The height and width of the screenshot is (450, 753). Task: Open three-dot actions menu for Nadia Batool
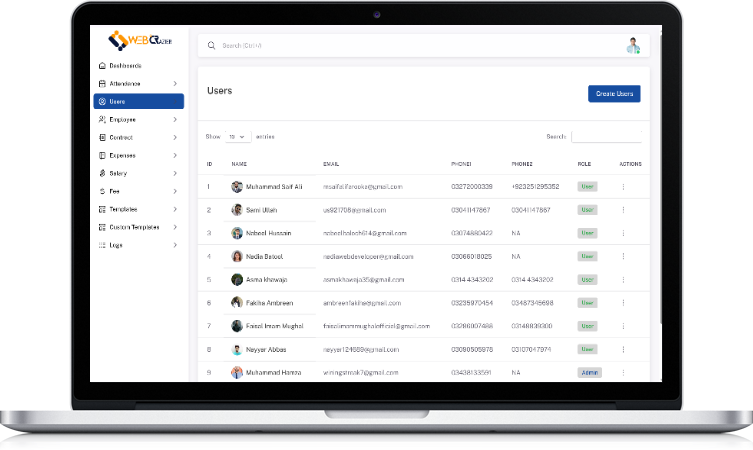click(x=623, y=256)
